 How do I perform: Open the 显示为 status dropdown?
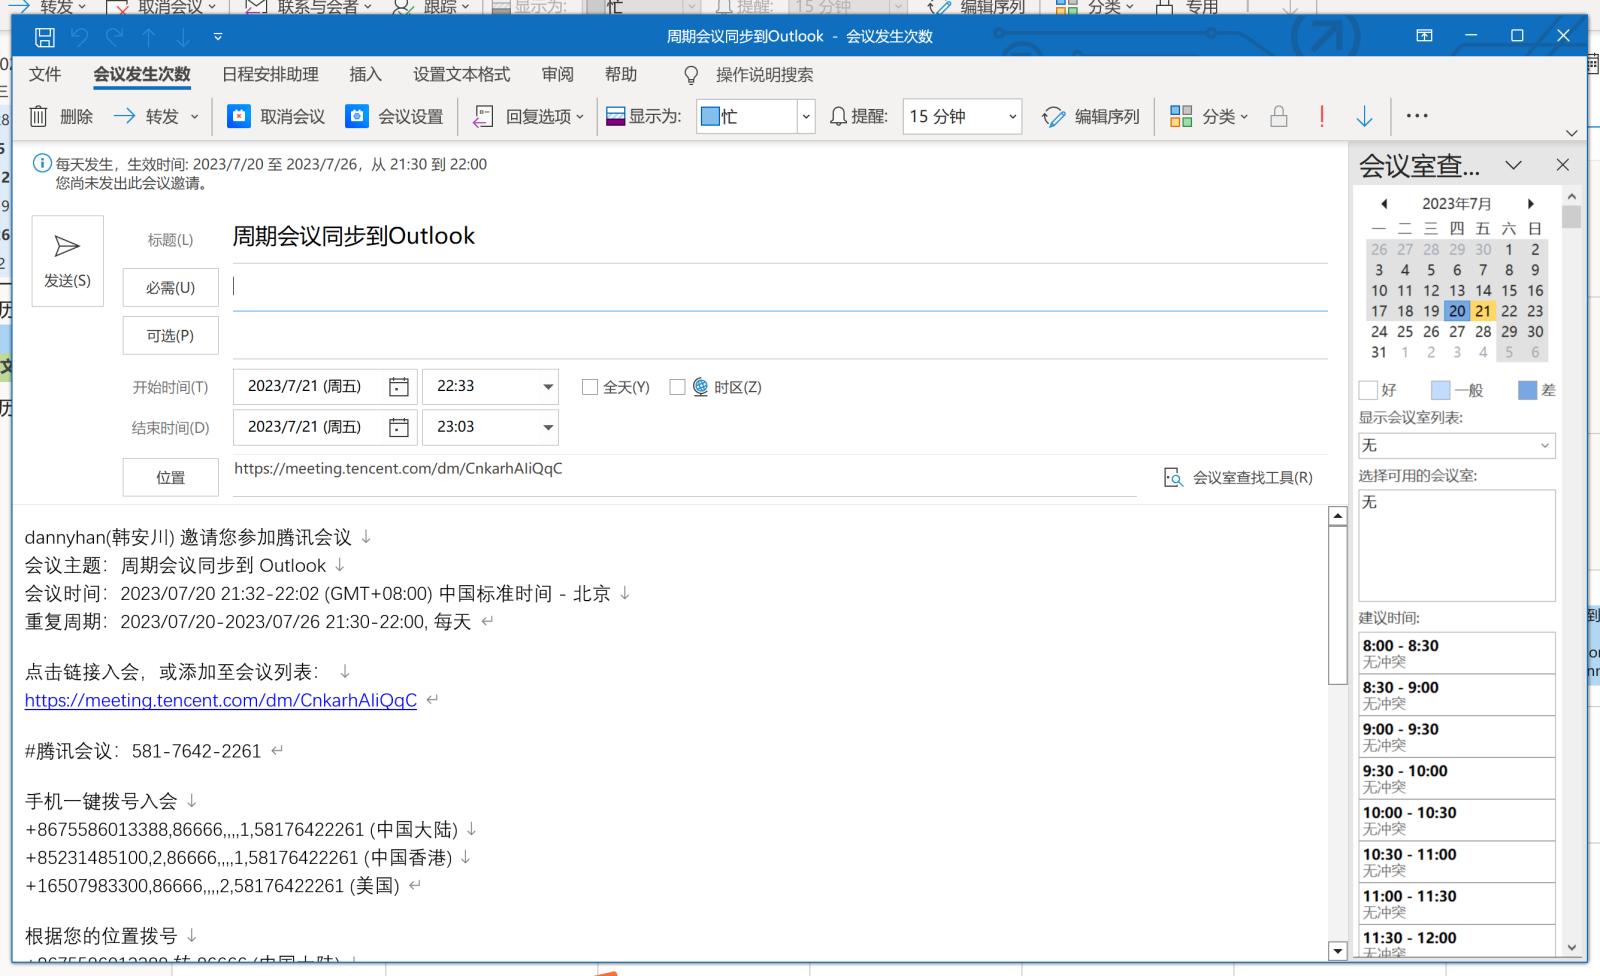(805, 116)
